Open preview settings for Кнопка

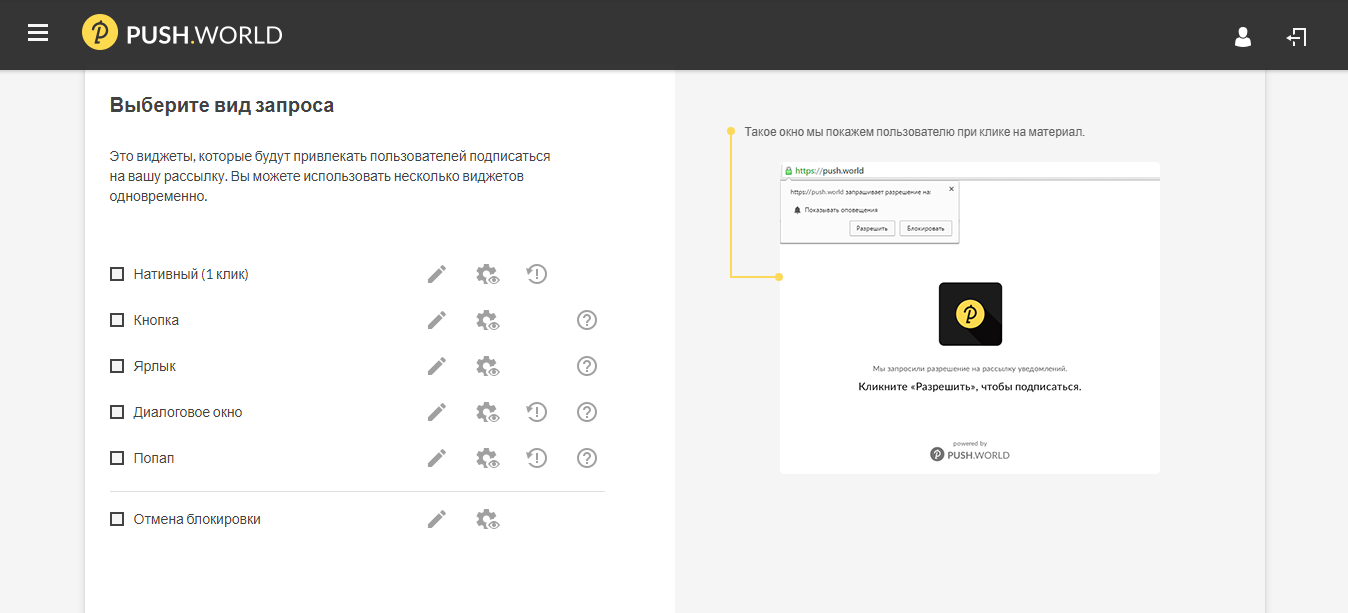point(488,321)
